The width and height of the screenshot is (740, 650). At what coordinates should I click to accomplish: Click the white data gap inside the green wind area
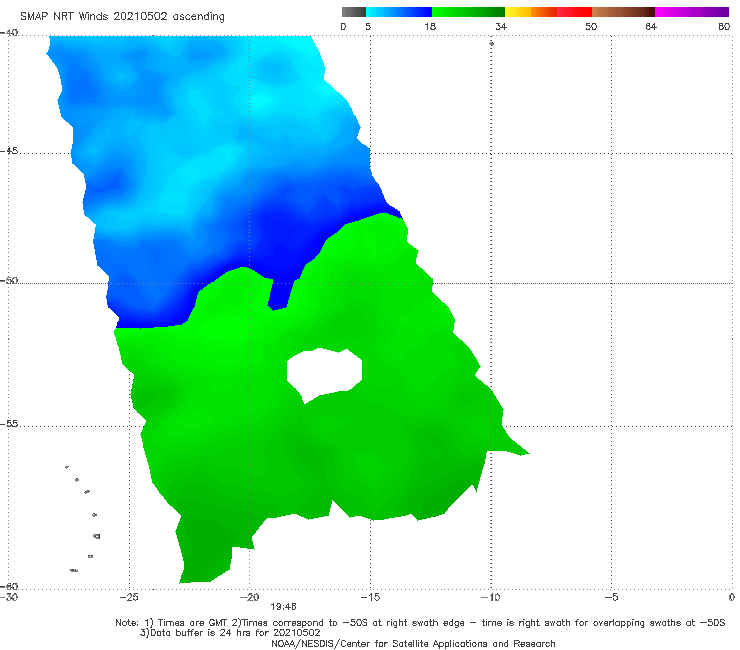coord(324,374)
